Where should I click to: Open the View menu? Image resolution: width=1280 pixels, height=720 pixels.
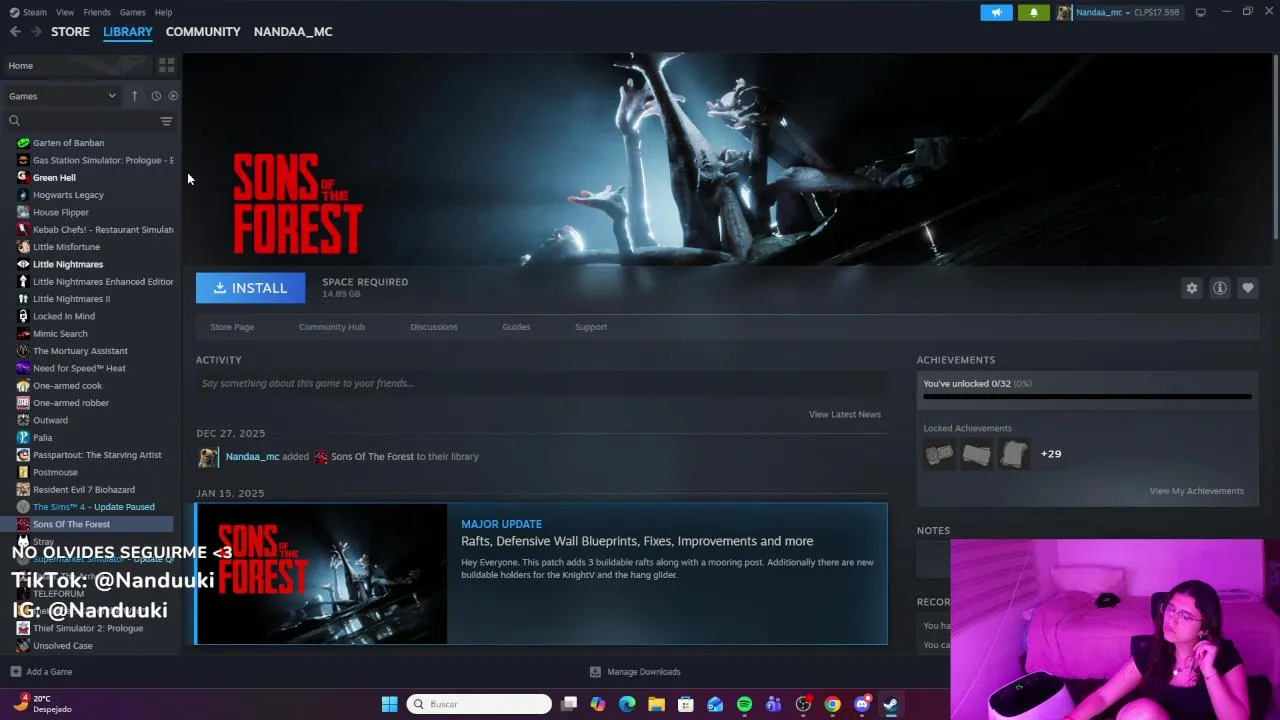pos(65,12)
